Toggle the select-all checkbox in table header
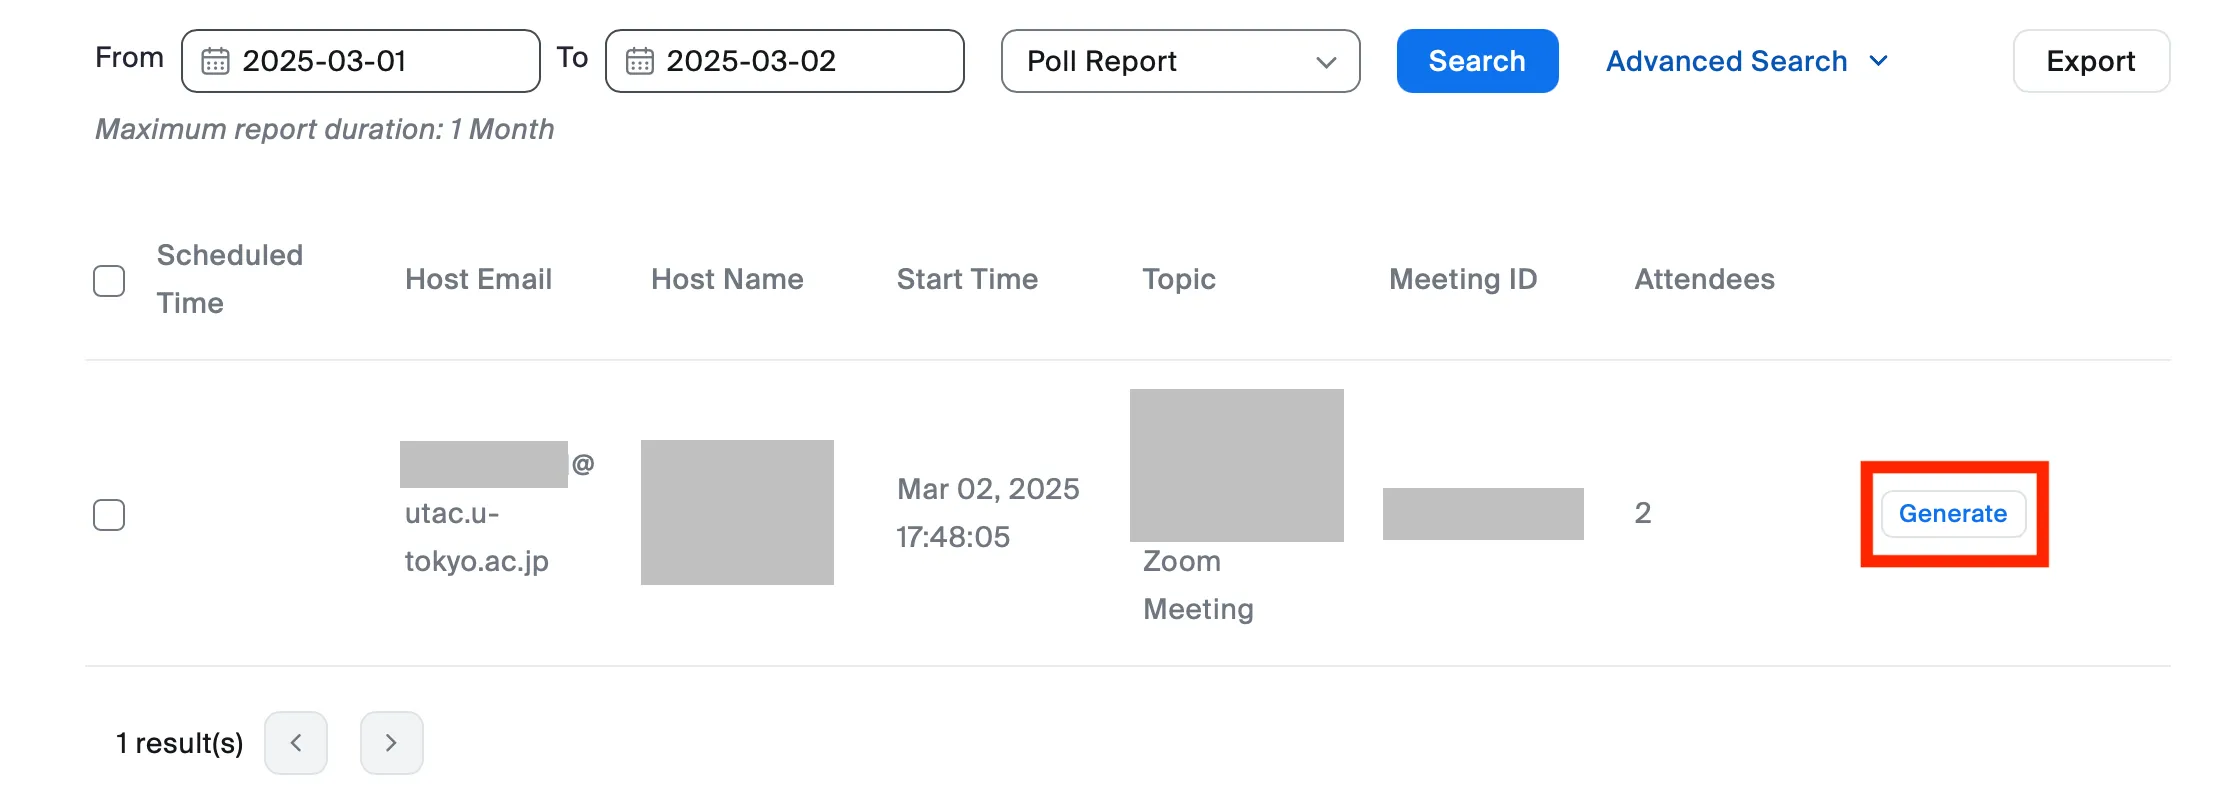The width and height of the screenshot is (2233, 787). point(109,280)
